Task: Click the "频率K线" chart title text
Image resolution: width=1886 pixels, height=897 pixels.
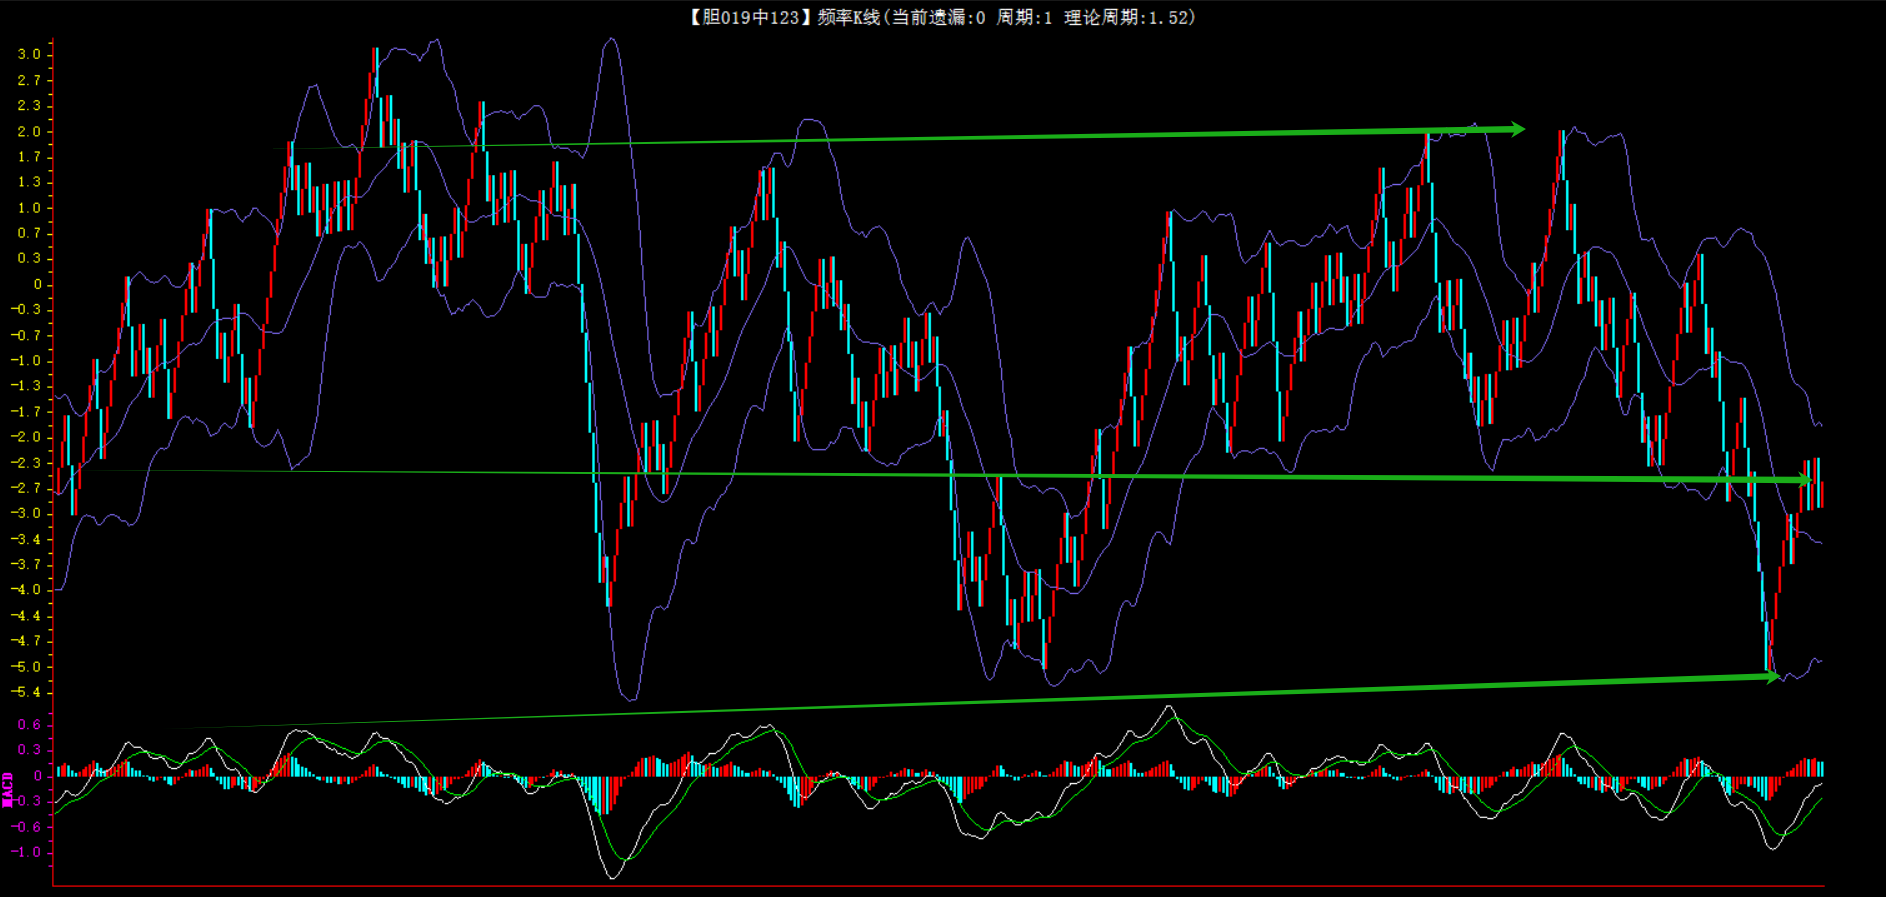Action: (x=848, y=17)
